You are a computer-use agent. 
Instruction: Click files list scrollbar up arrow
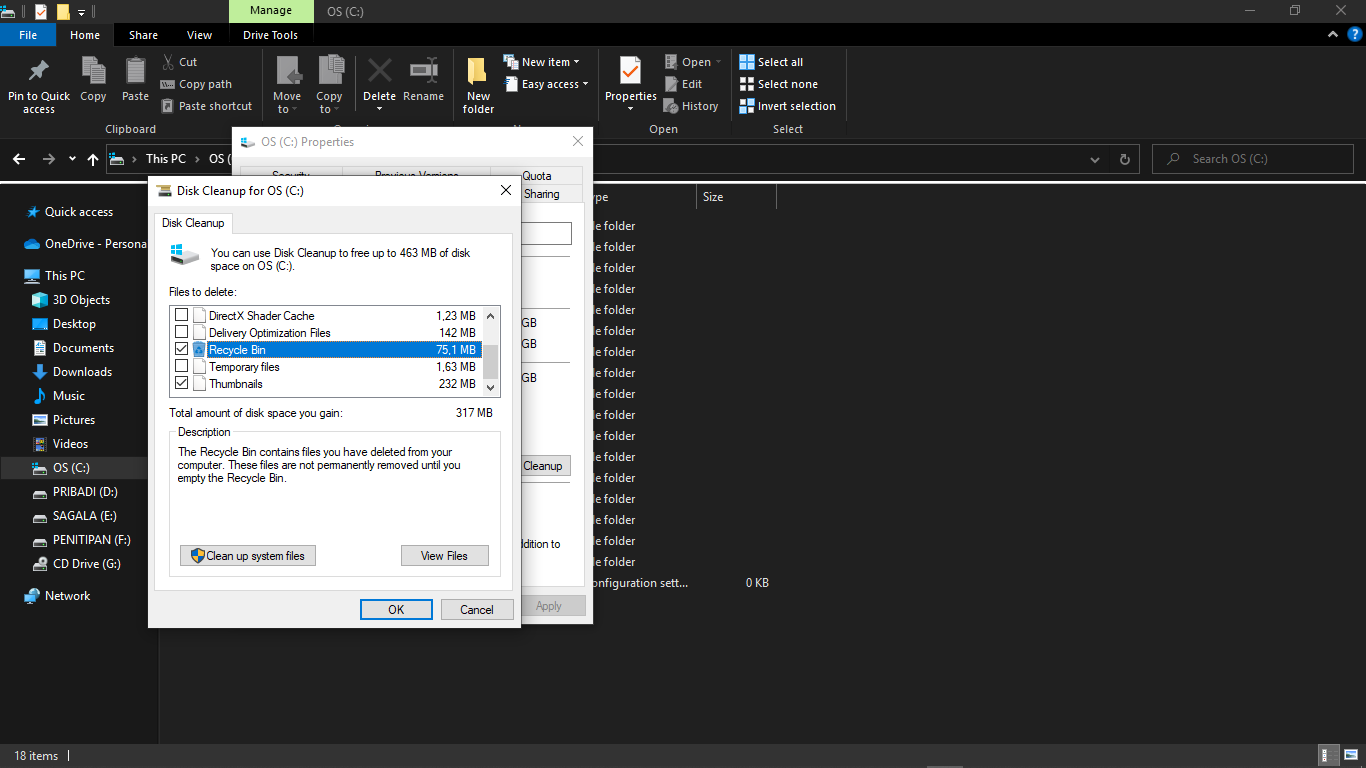pos(490,315)
